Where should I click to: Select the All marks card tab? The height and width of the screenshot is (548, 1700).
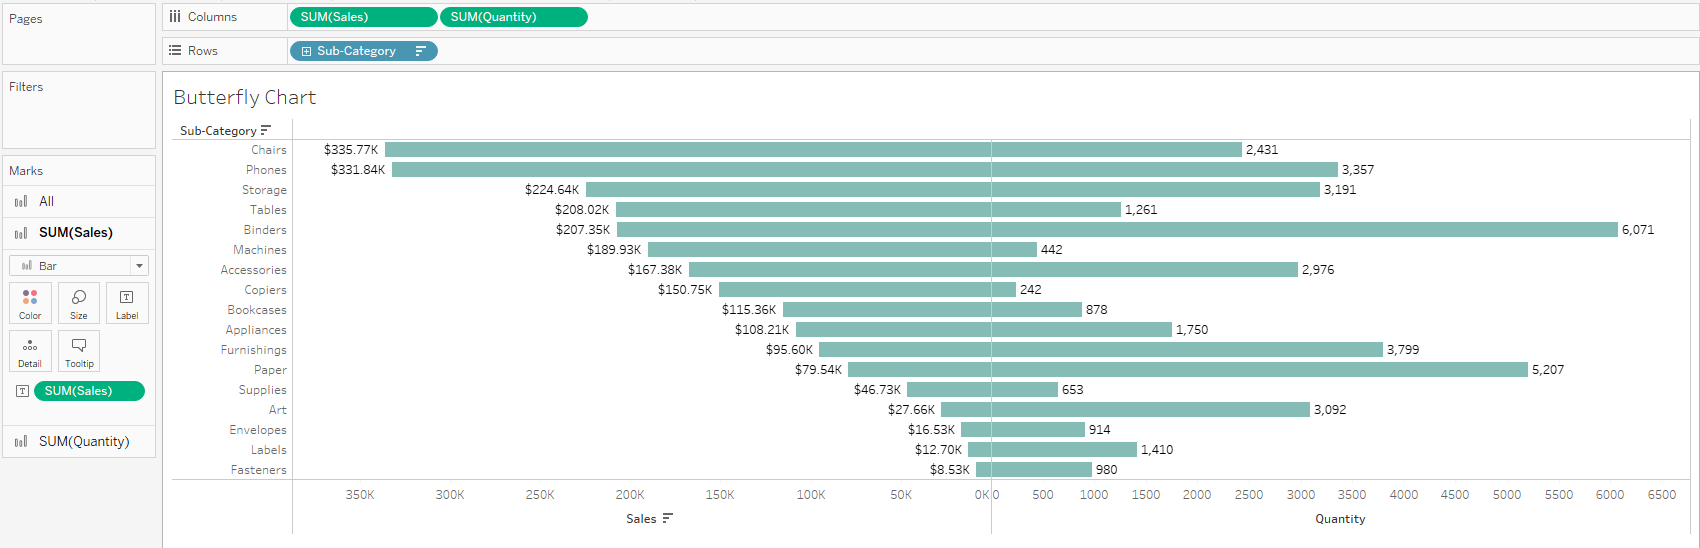click(46, 202)
